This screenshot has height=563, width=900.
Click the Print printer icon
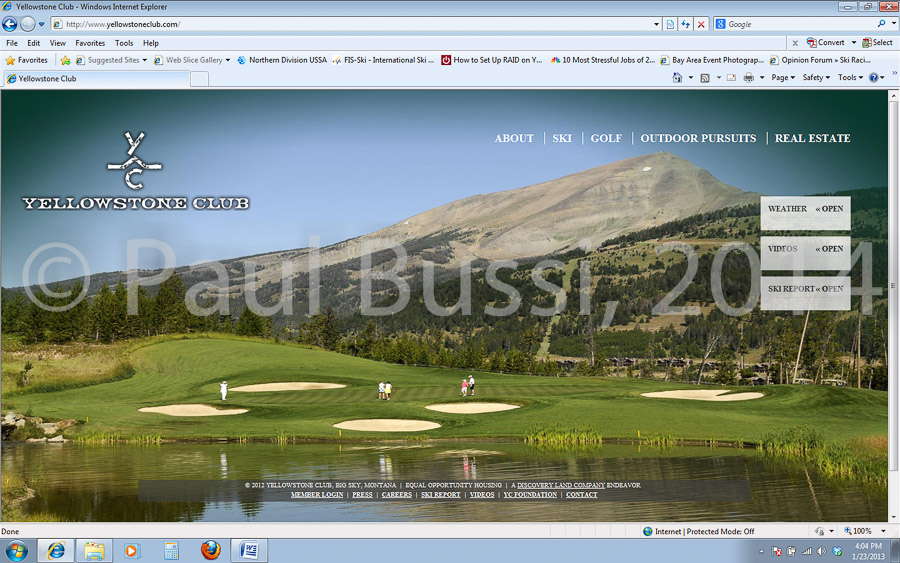click(x=748, y=77)
